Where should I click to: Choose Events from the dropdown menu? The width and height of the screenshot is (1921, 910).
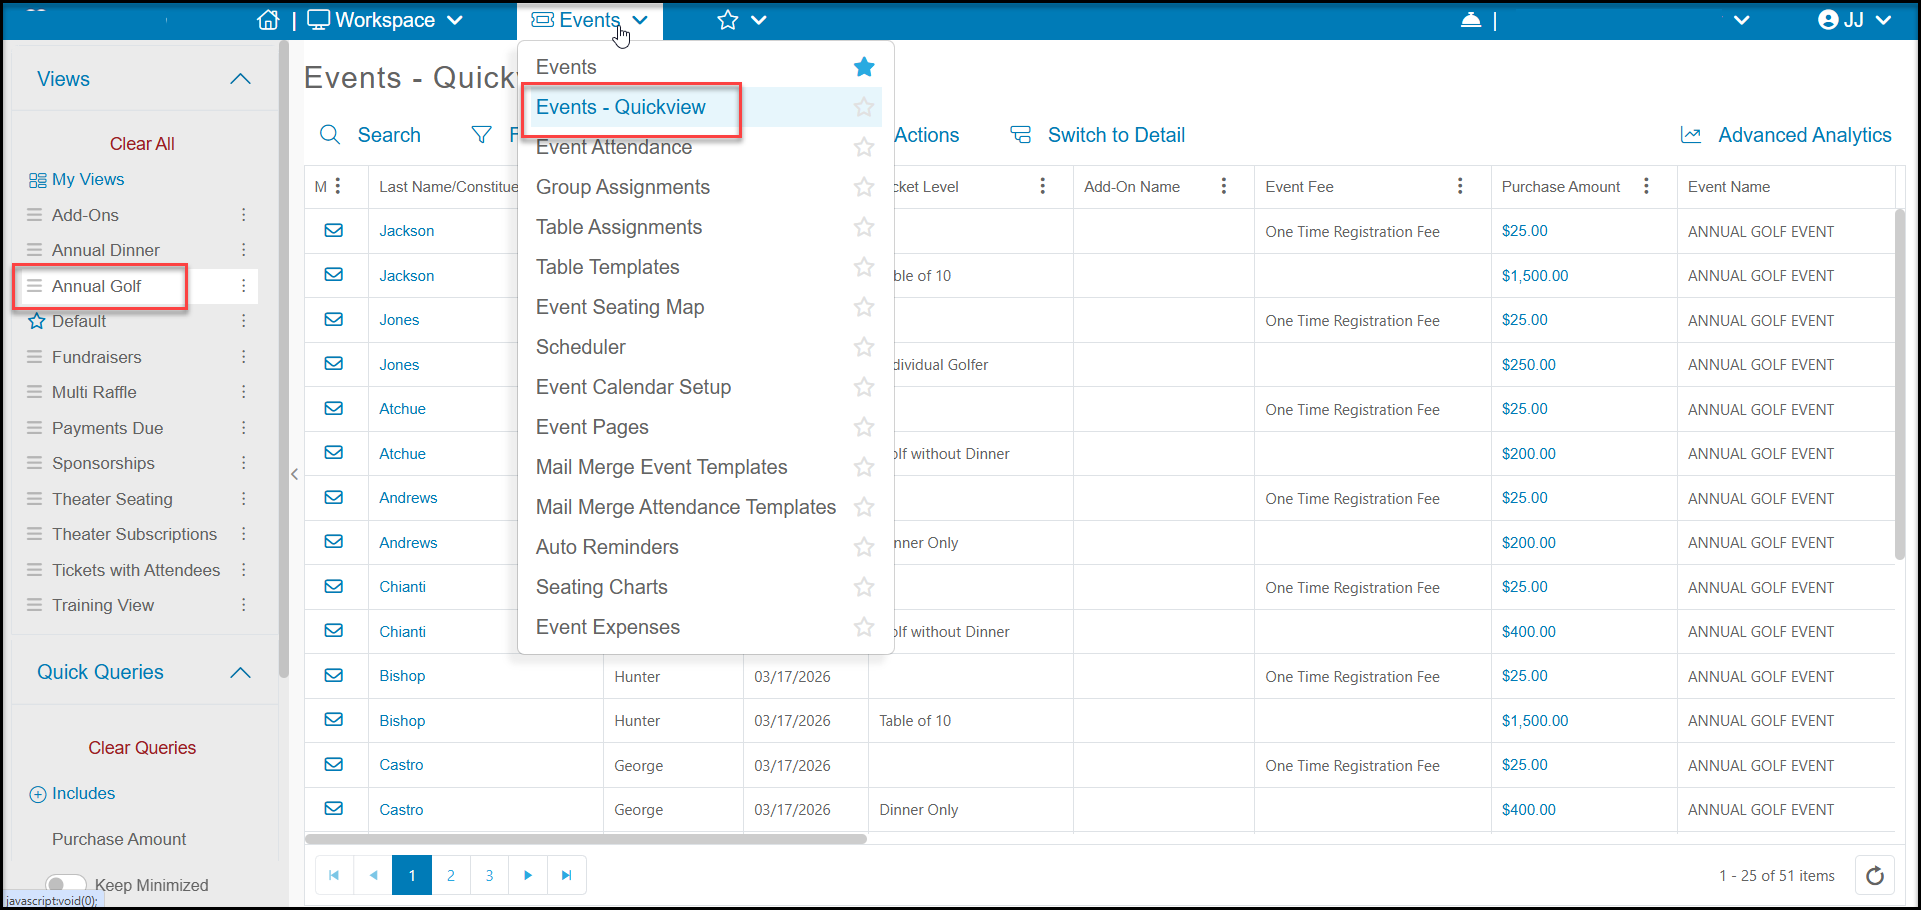[x=566, y=67]
